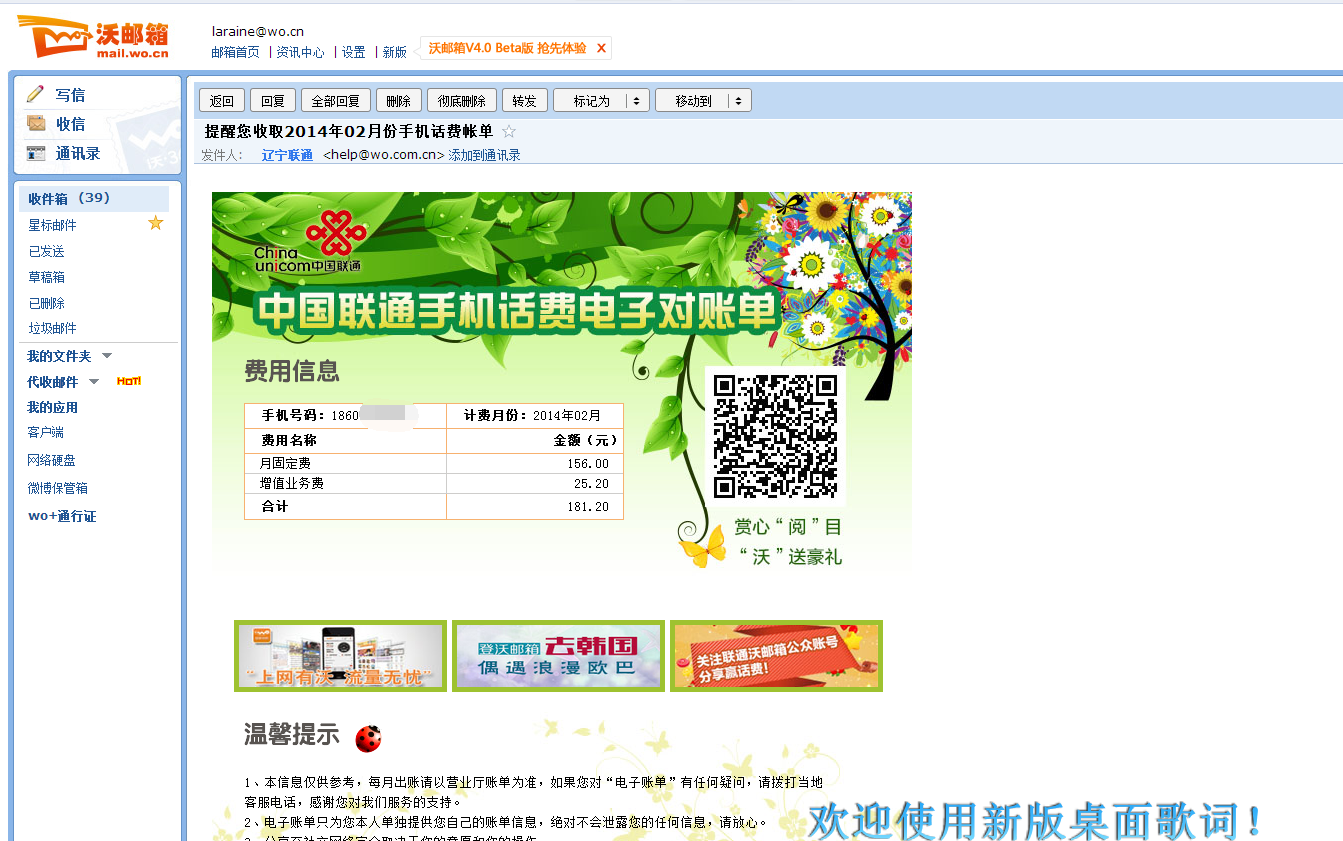This screenshot has width=1343, height=841.
Task: Open the 已删除 folder
Action: coord(46,303)
